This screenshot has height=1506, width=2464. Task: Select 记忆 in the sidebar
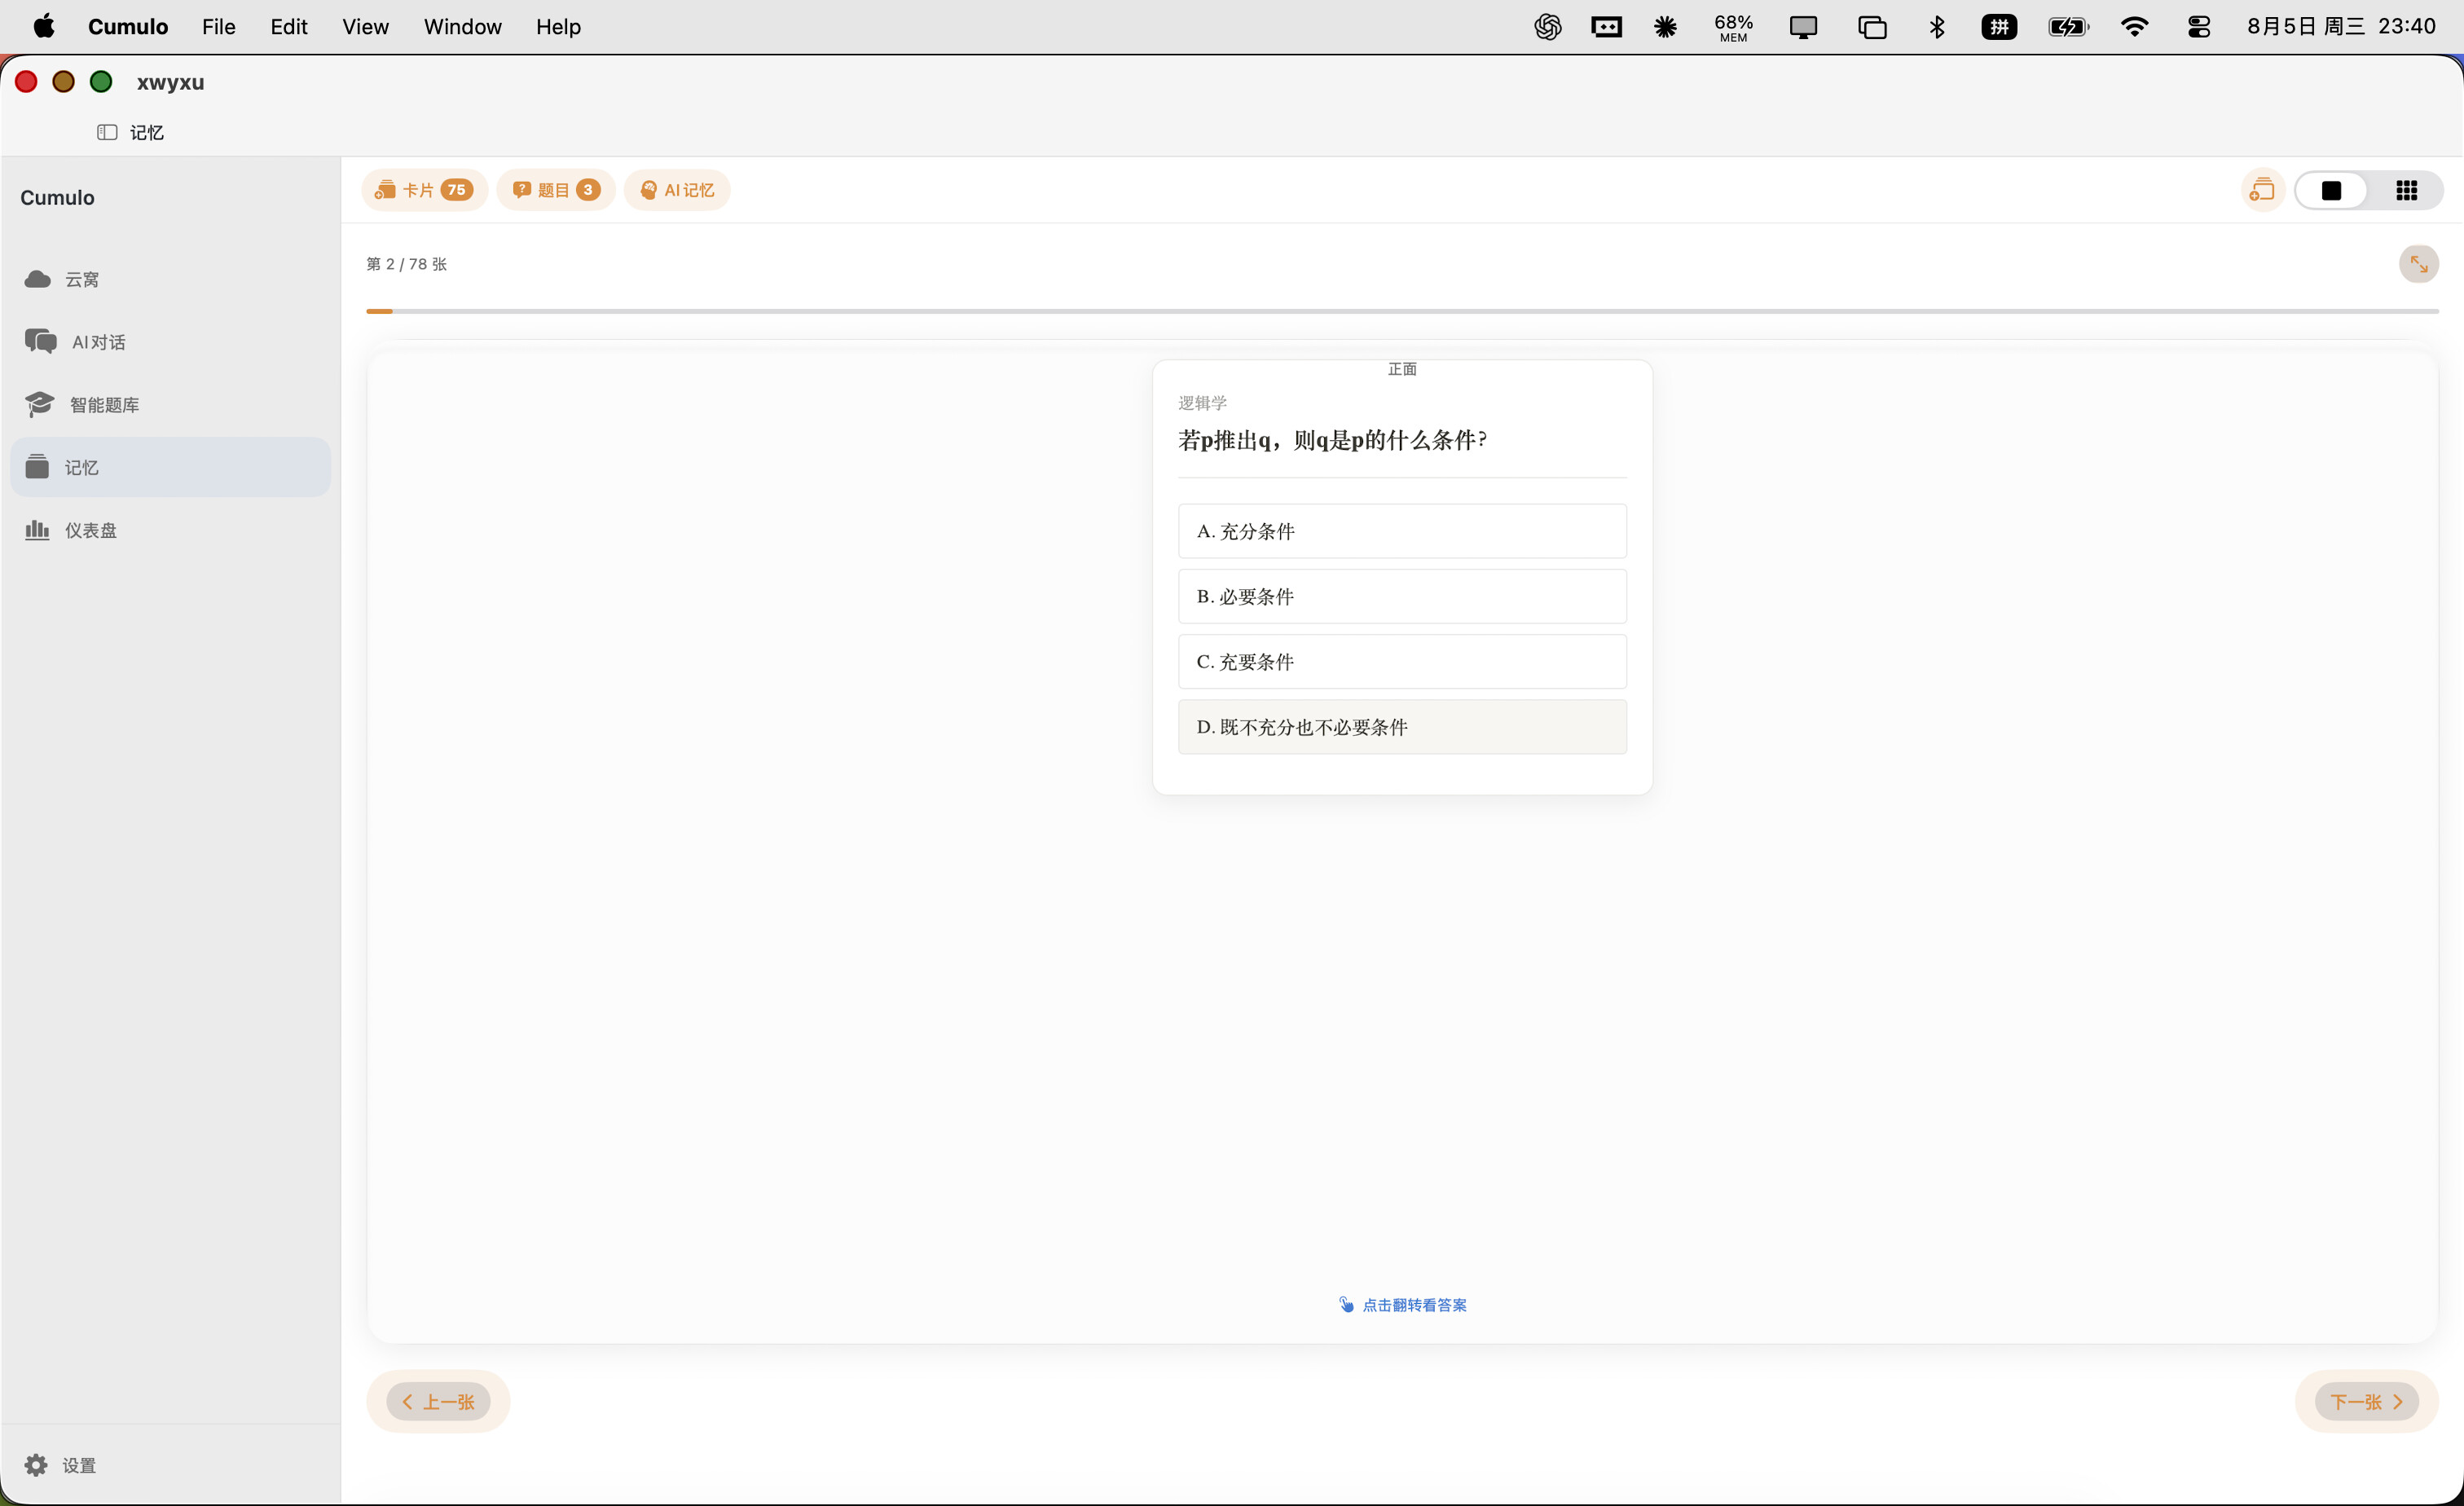170,467
